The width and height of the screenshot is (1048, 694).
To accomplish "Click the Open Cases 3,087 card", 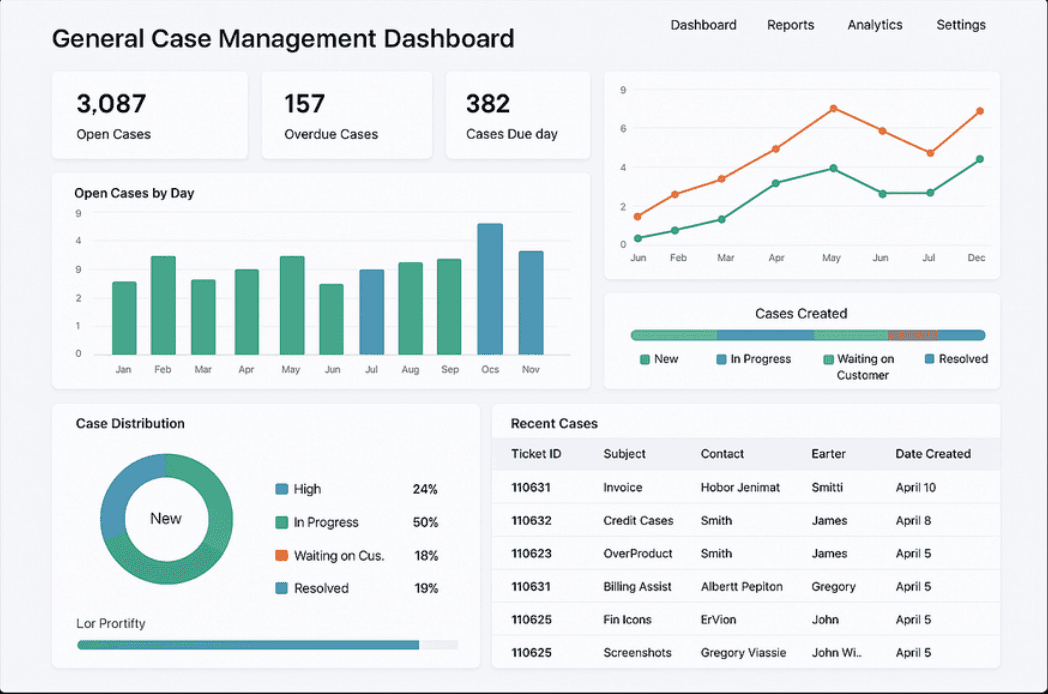I will (x=150, y=115).
